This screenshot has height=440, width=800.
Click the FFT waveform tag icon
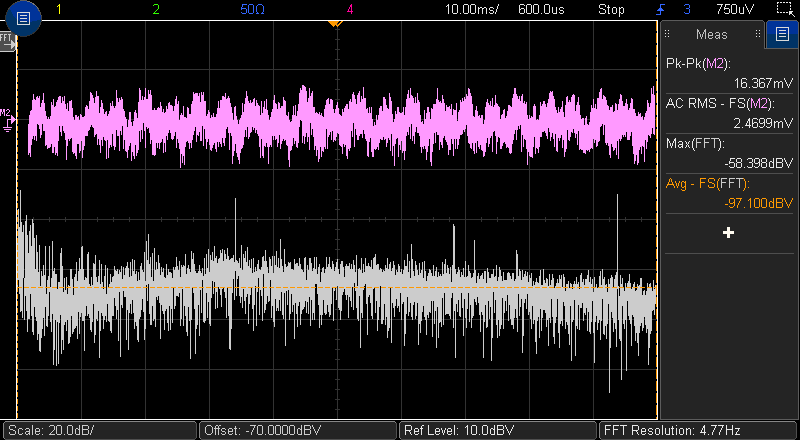pos(7,41)
